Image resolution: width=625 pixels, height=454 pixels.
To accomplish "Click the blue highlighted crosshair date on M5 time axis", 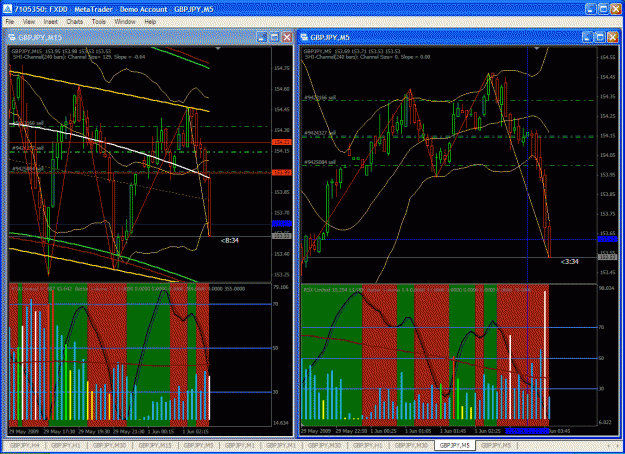I will (527, 431).
